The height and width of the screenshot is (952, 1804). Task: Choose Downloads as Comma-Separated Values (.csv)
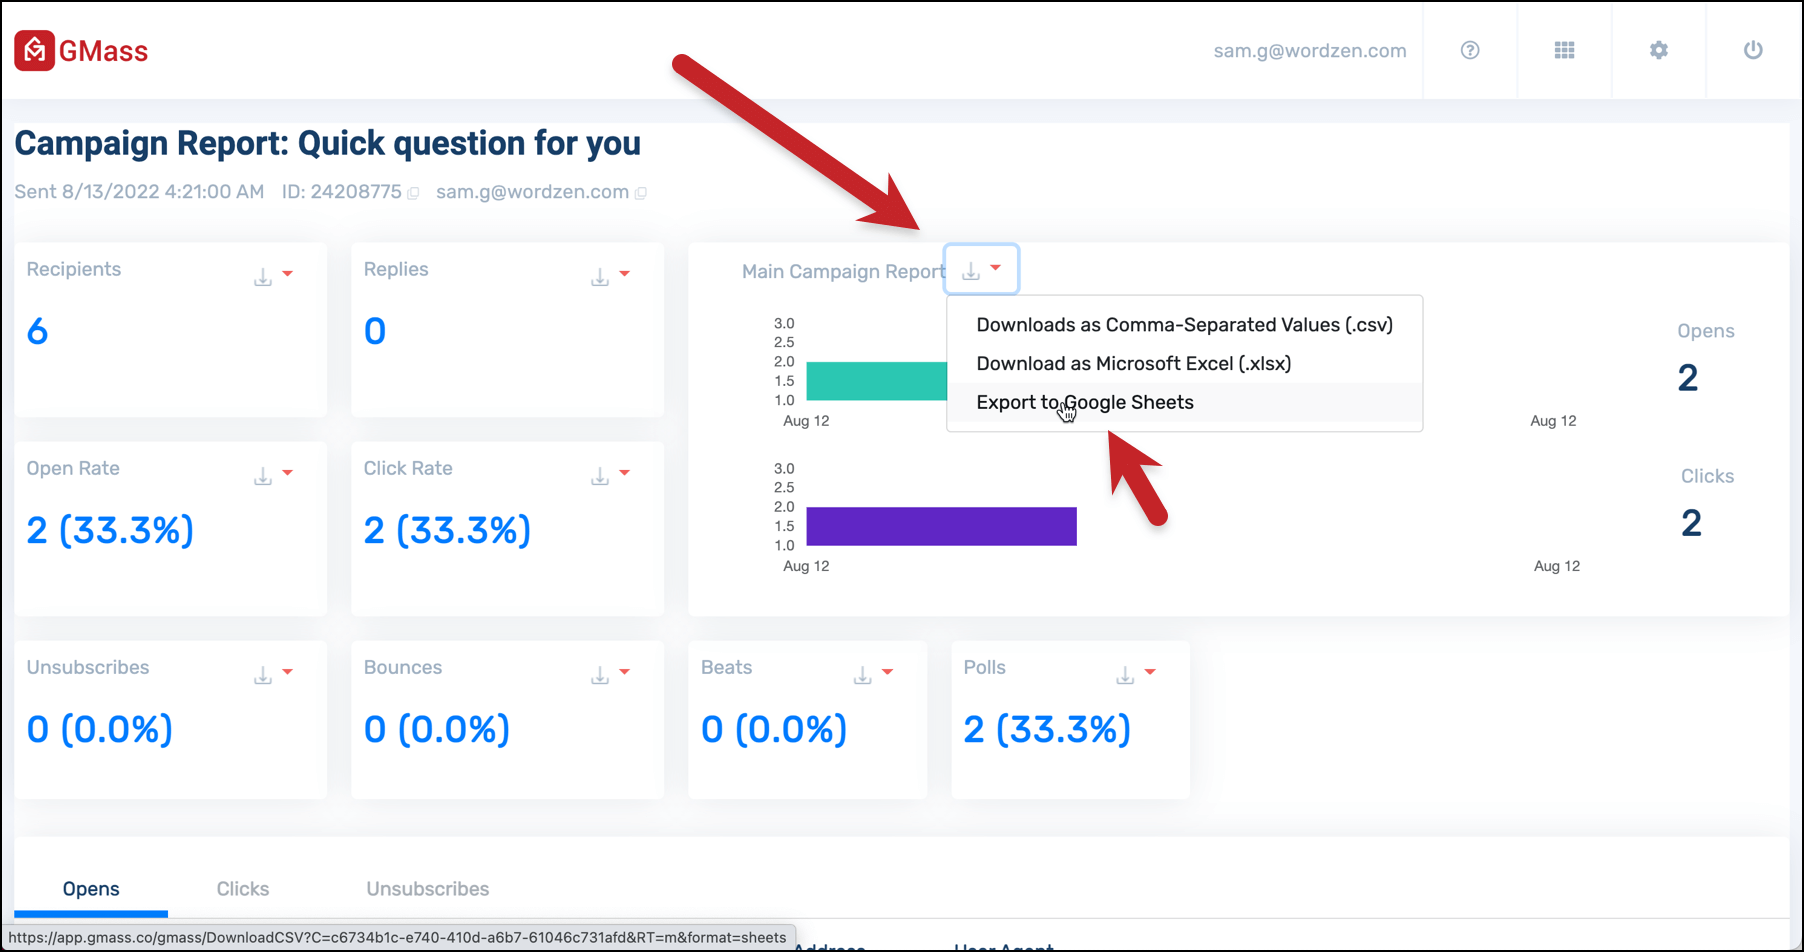click(1184, 325)
